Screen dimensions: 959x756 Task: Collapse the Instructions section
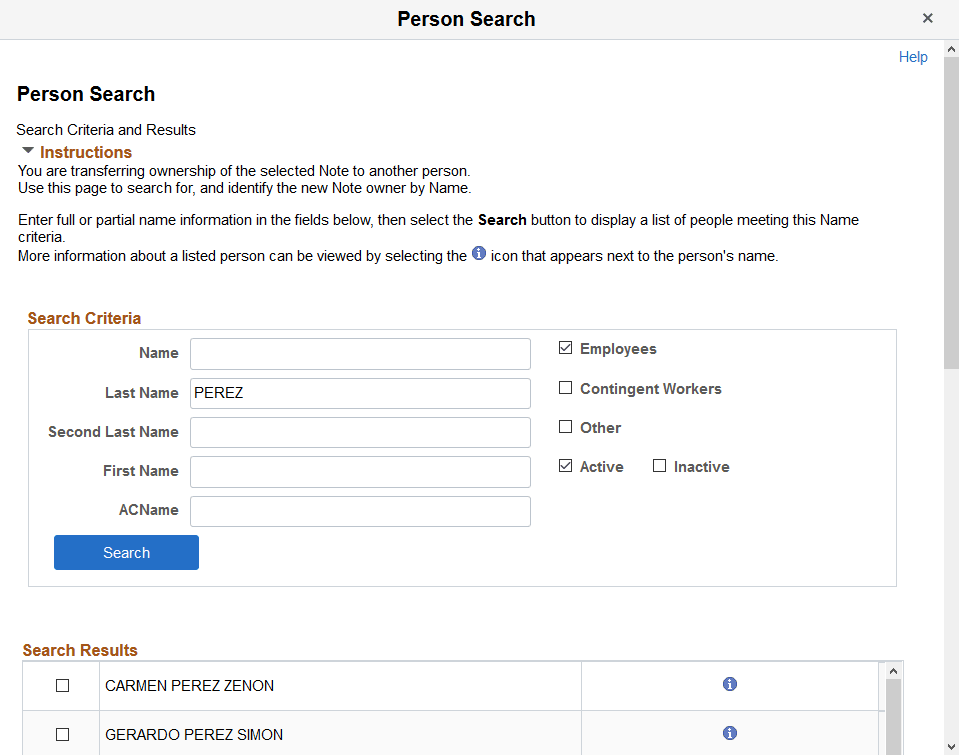tap(28, 152)
